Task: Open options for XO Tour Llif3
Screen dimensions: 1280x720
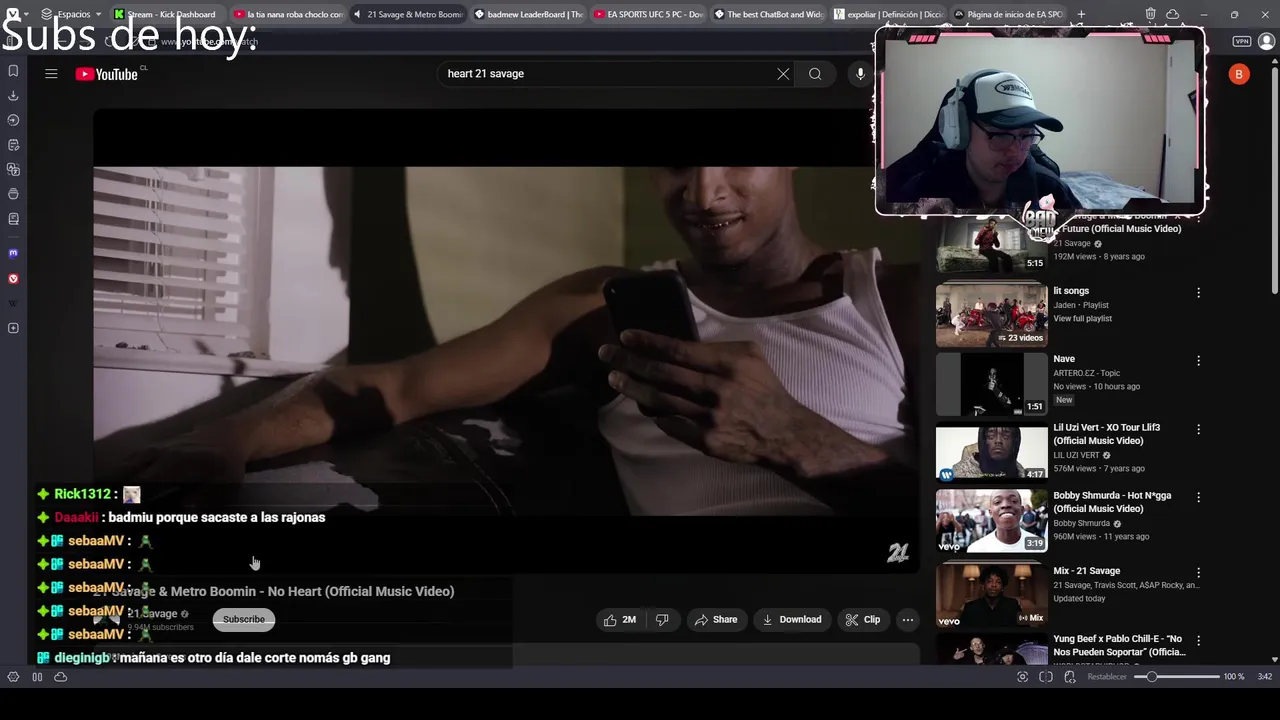Action: coord(1198,429)
